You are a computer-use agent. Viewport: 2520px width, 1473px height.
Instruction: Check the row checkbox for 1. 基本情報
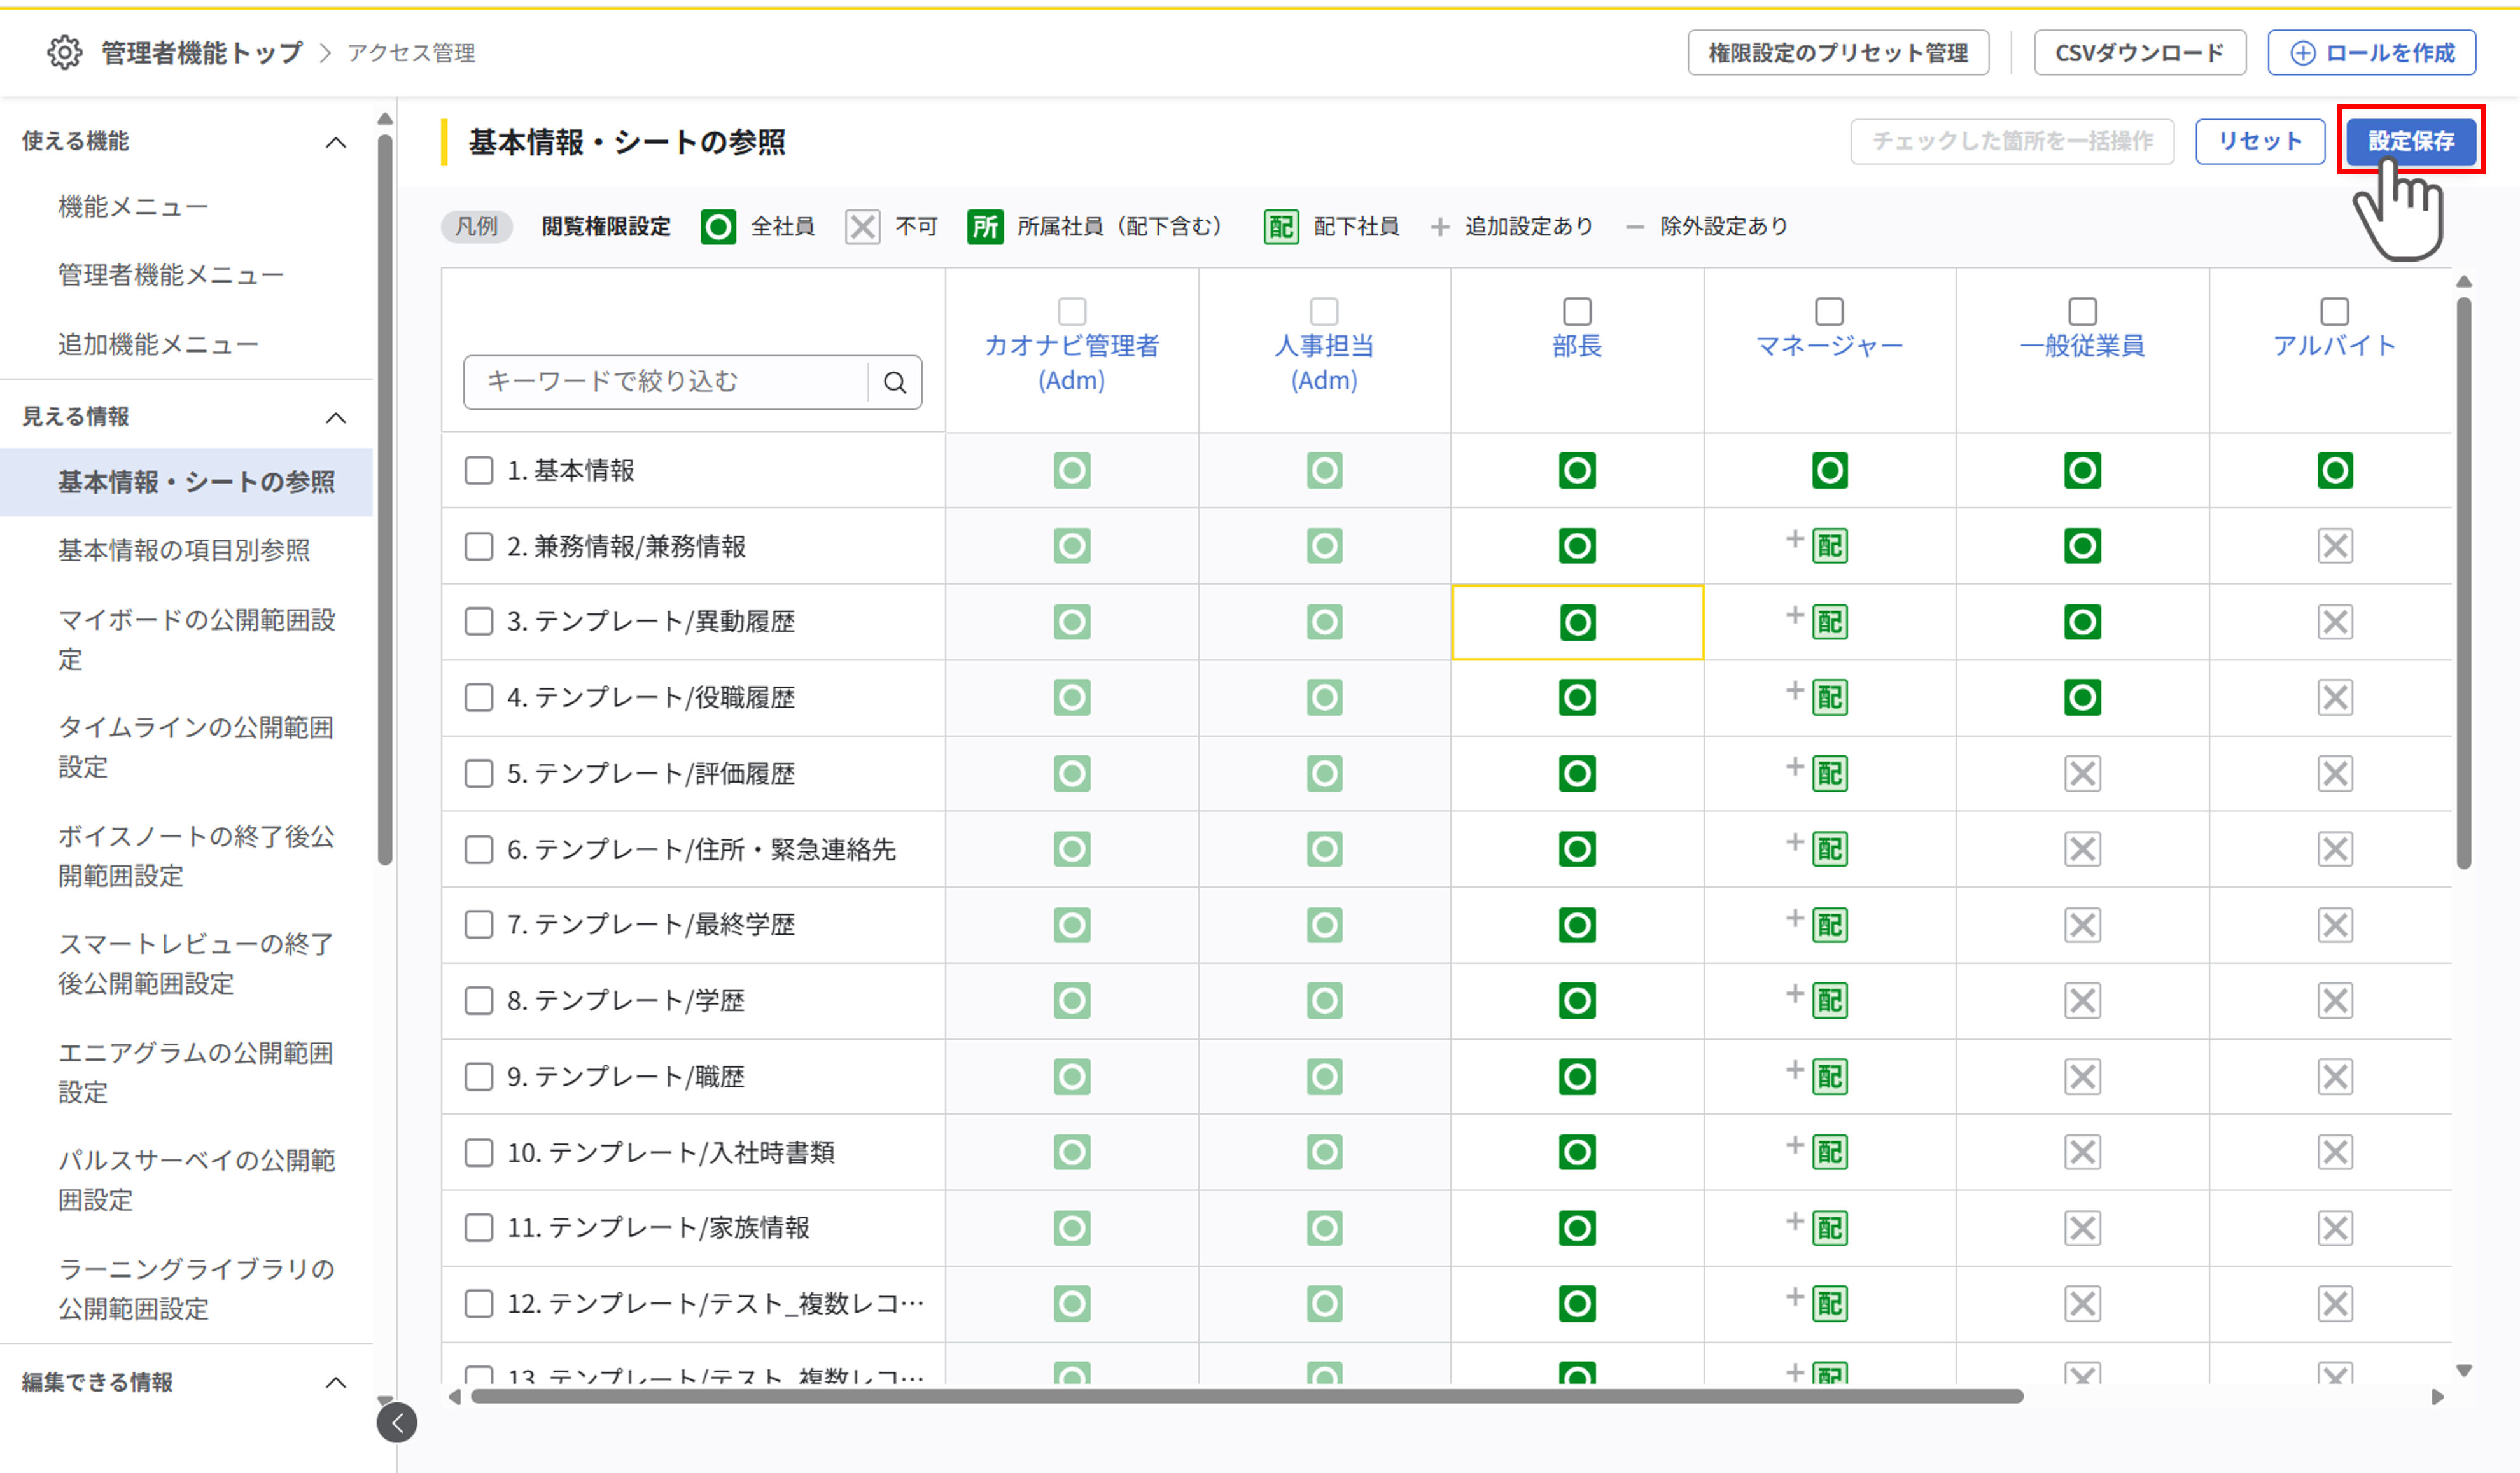coord(479,470)
